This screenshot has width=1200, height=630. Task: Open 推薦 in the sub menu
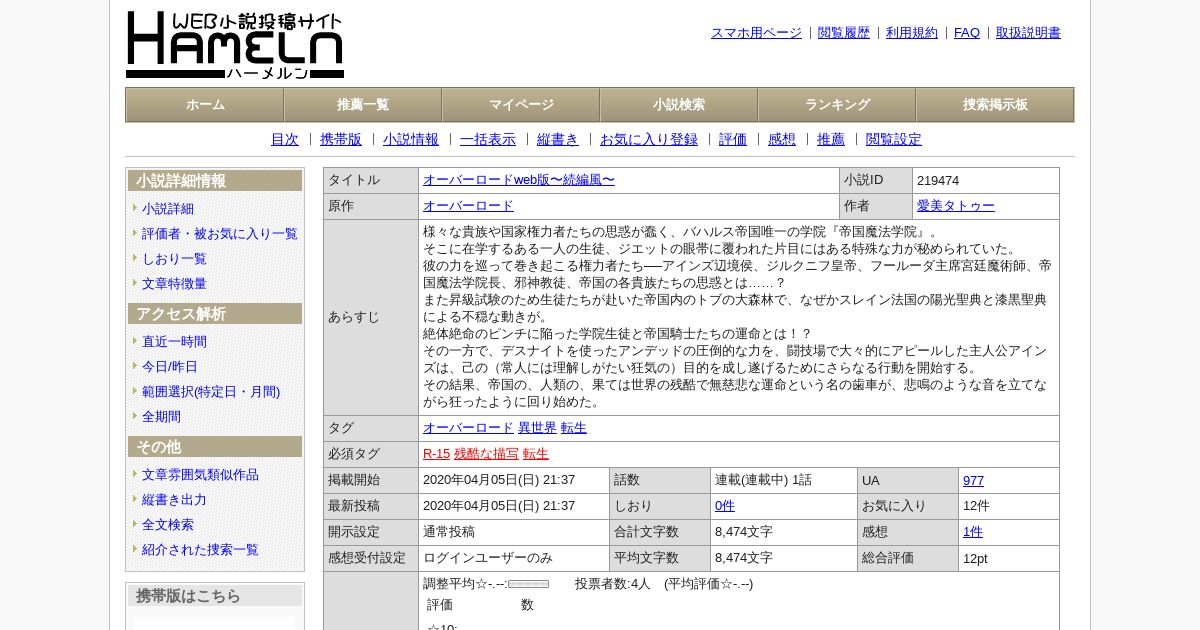(x=831, y=140)
